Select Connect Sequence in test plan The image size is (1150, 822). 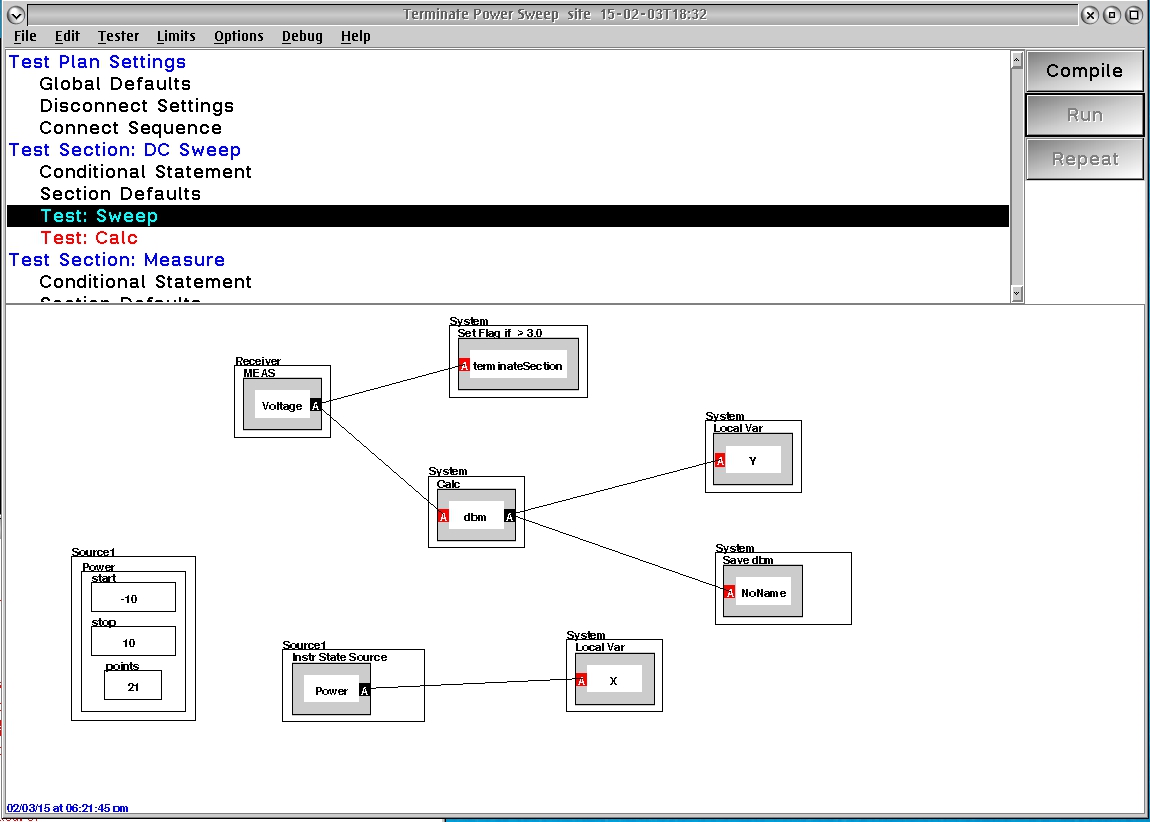point(131,128)
